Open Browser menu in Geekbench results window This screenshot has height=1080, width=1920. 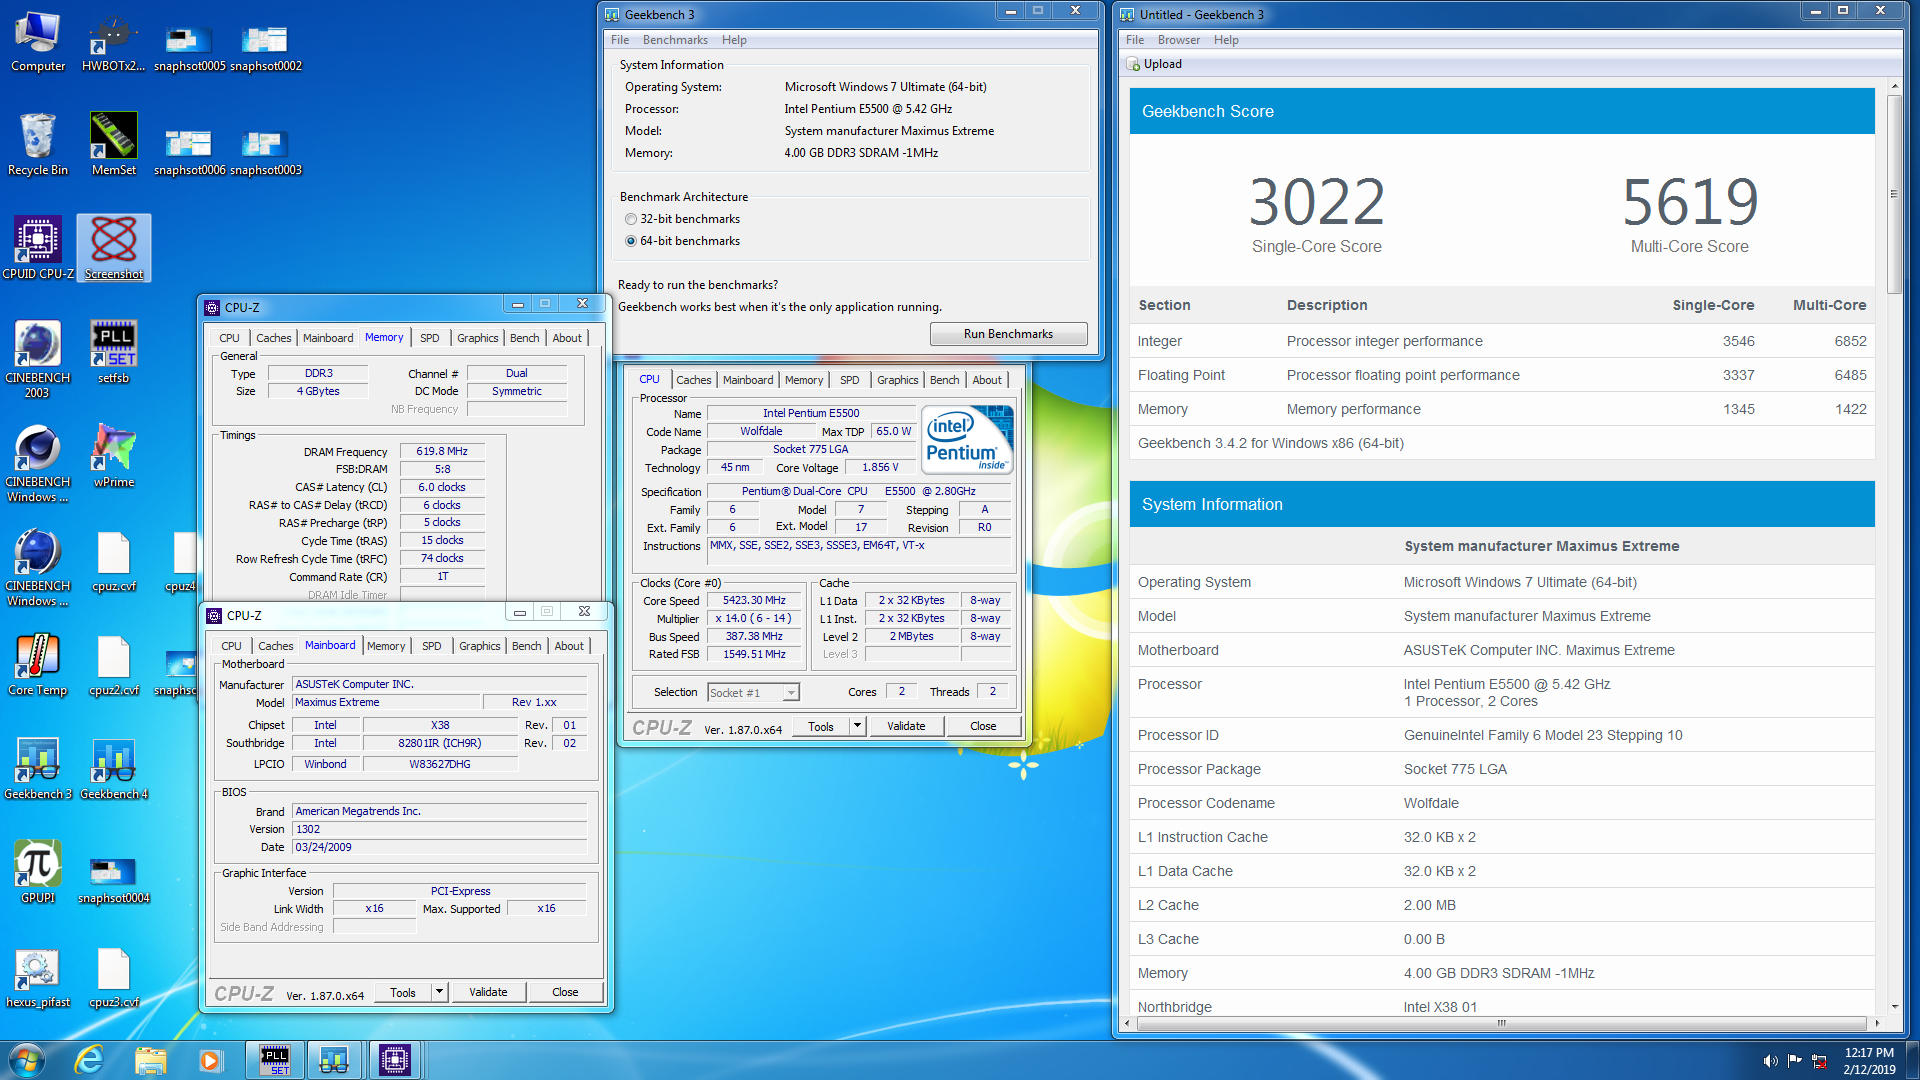[1178, 40]
